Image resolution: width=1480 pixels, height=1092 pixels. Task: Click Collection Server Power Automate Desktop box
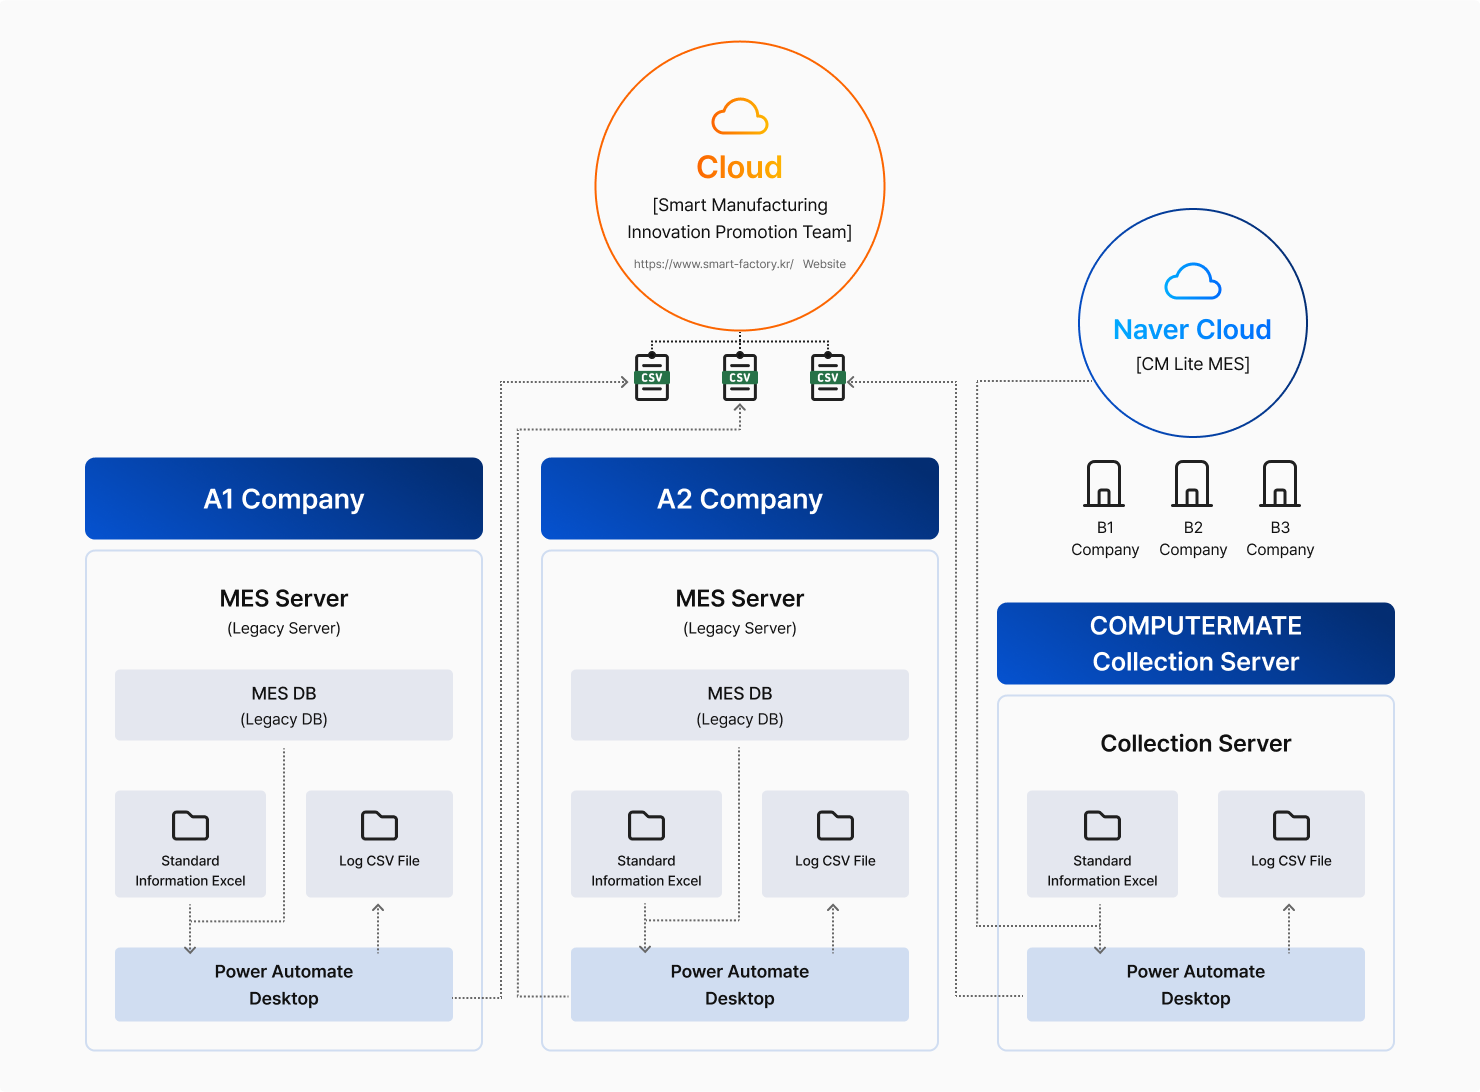click(1196, 985)
